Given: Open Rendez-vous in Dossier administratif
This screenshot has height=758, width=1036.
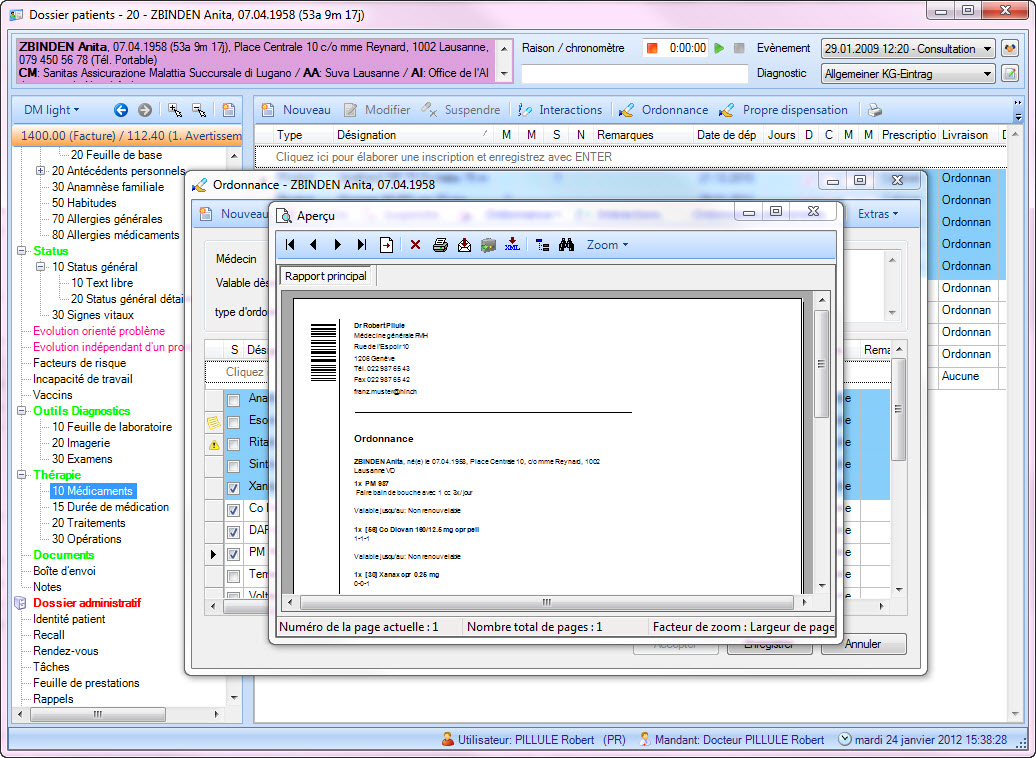Looking at the screenshot, I should pos(65,651).
